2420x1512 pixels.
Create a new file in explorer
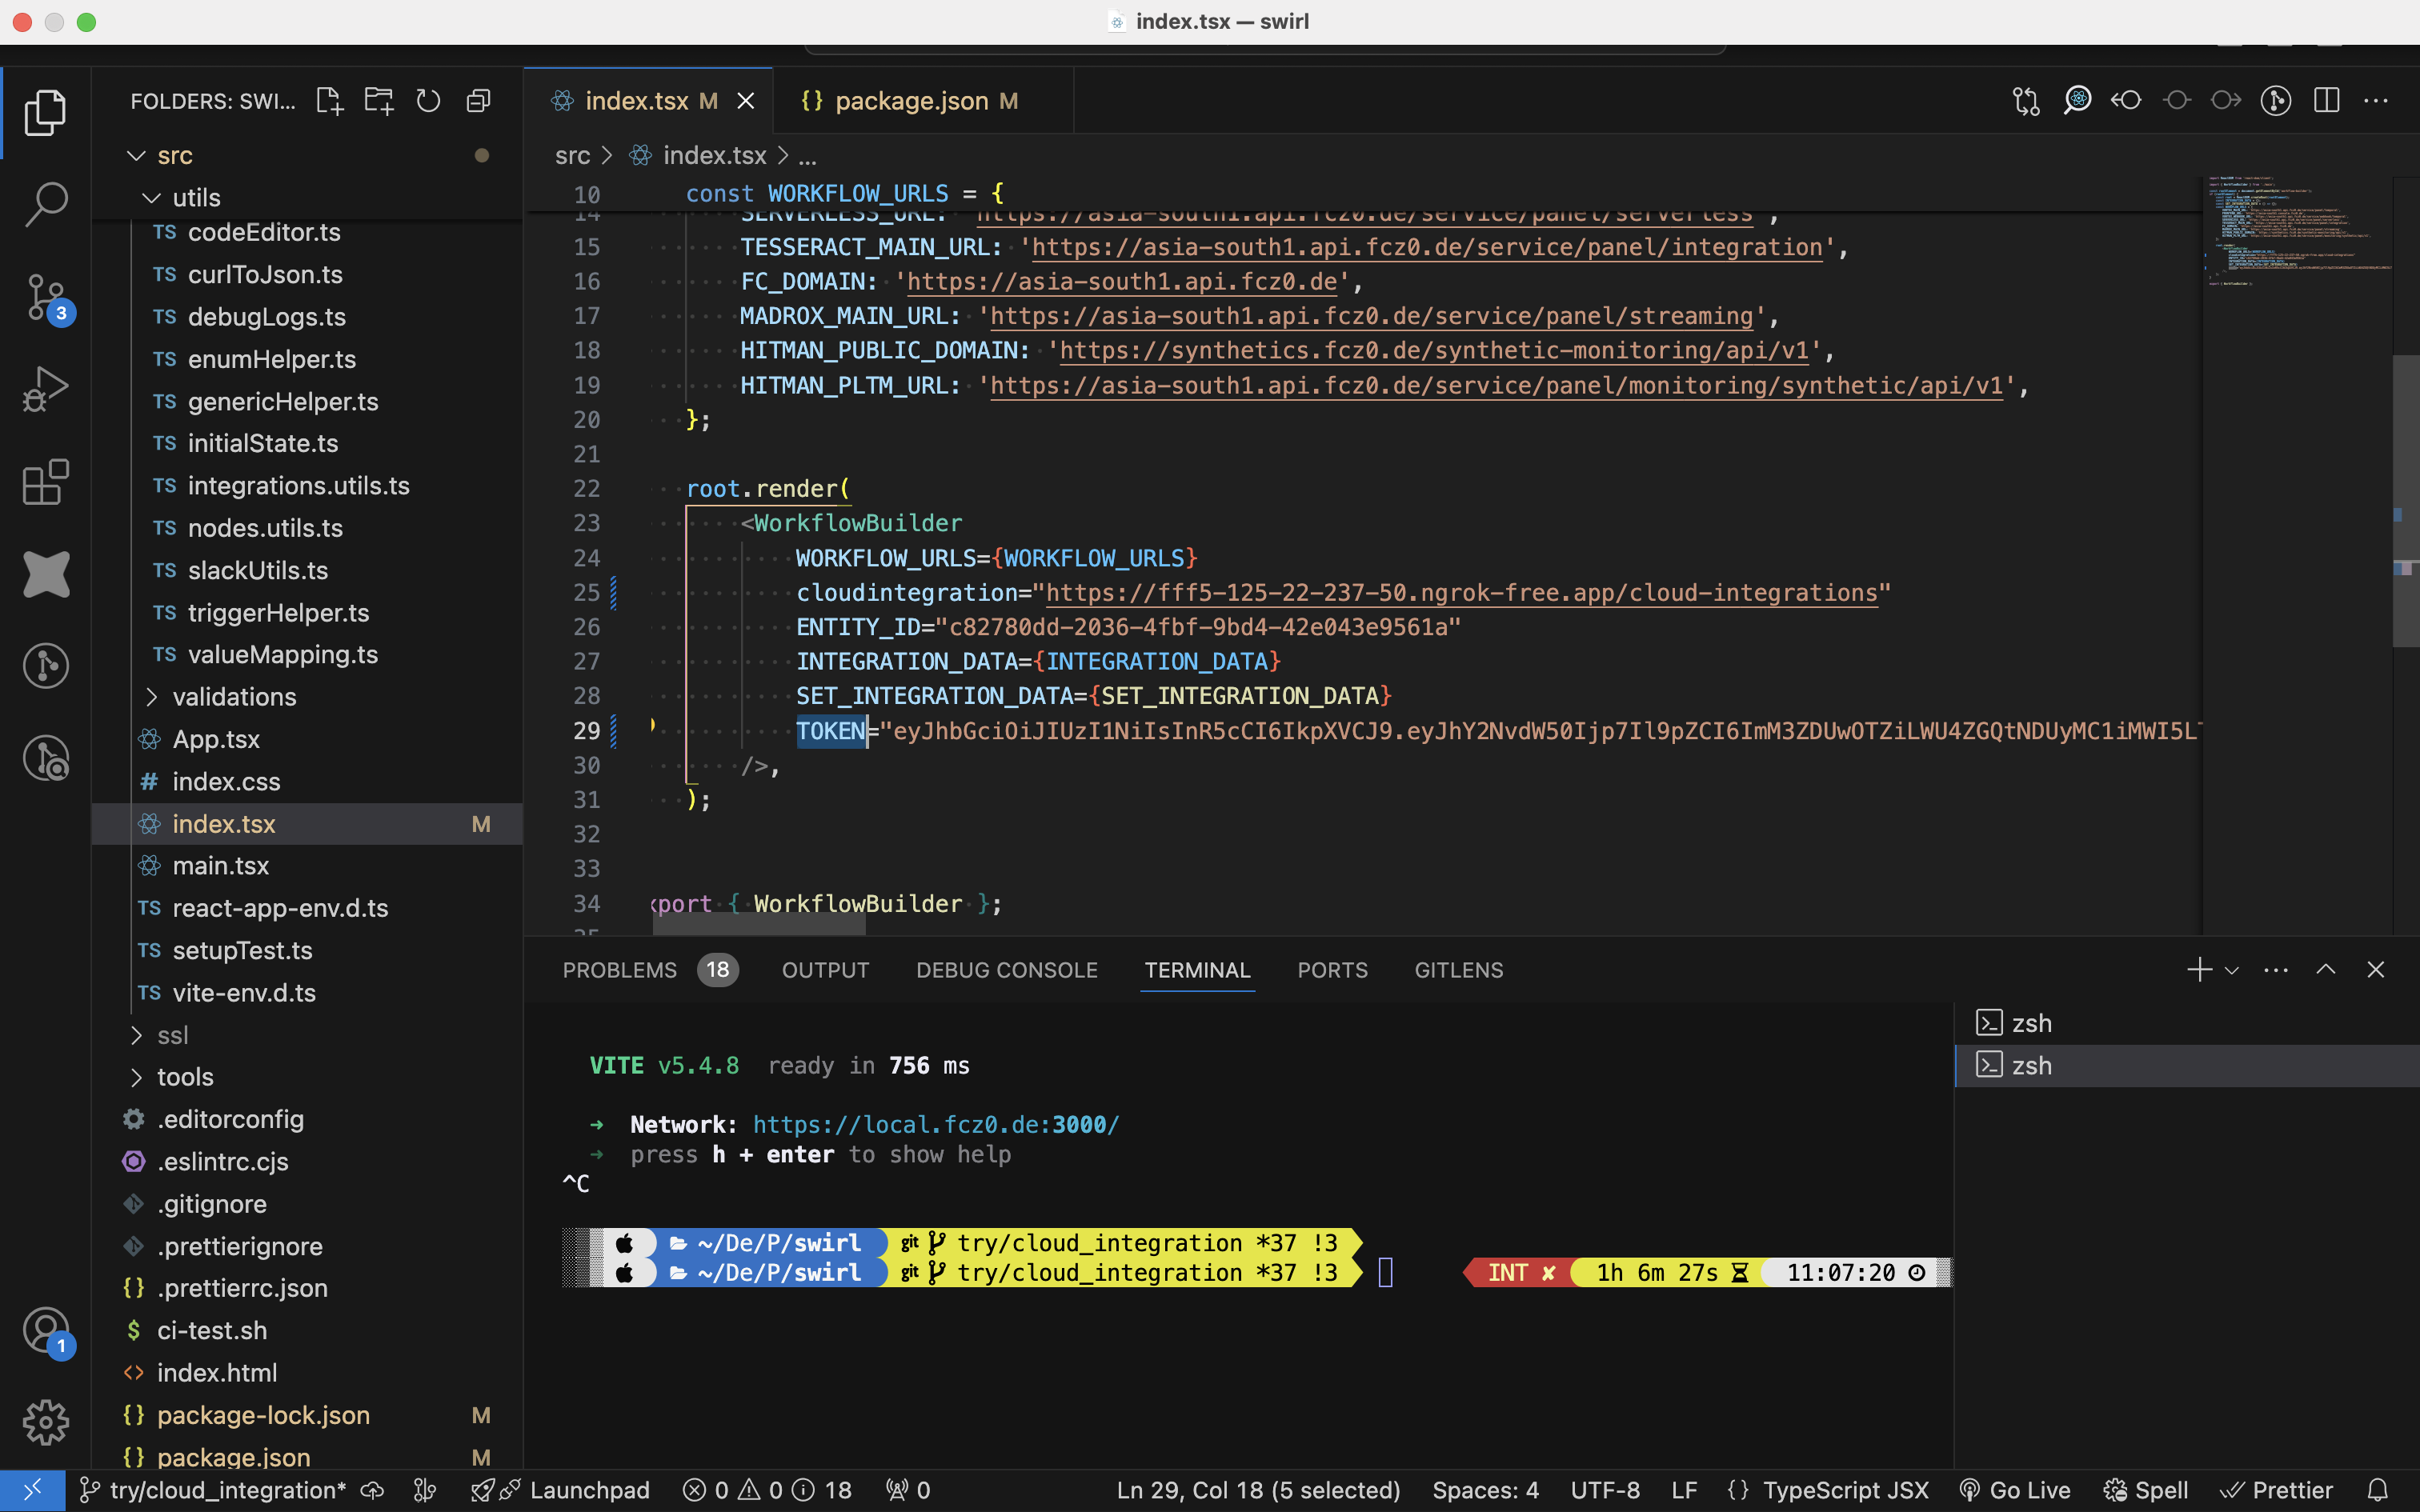tap(329, 101)
